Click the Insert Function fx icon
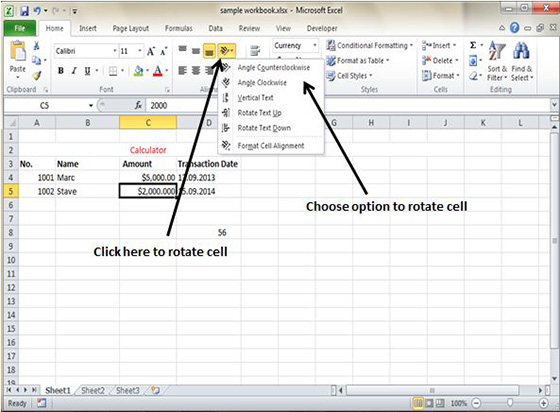Screen dimensions: 560x412 [138, 105]
